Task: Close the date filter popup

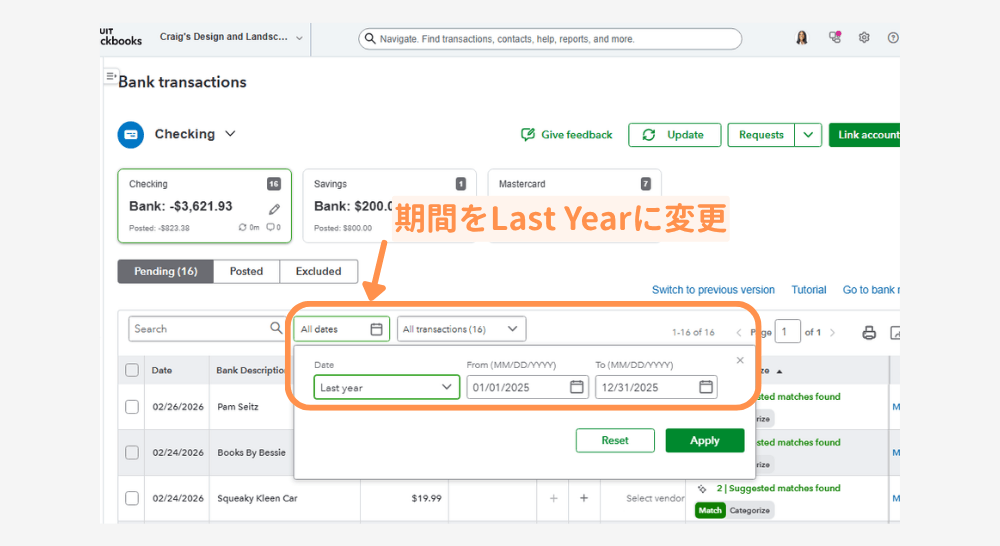Action: point(740,360)
